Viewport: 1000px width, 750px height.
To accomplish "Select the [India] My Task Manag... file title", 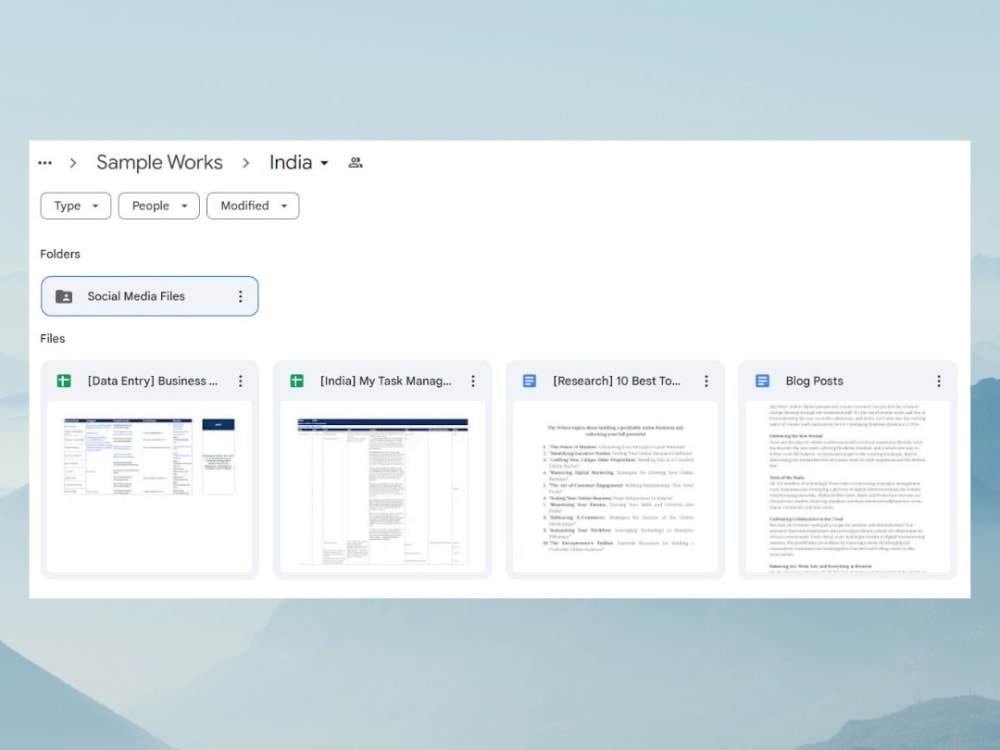I will click(x=386, y=381).
